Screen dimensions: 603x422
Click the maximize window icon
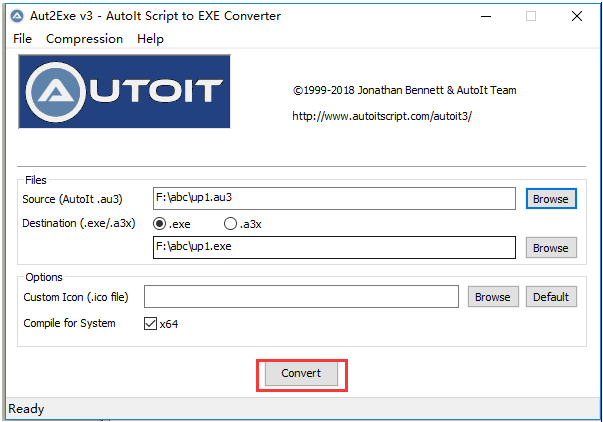click(x=531, y=16)
